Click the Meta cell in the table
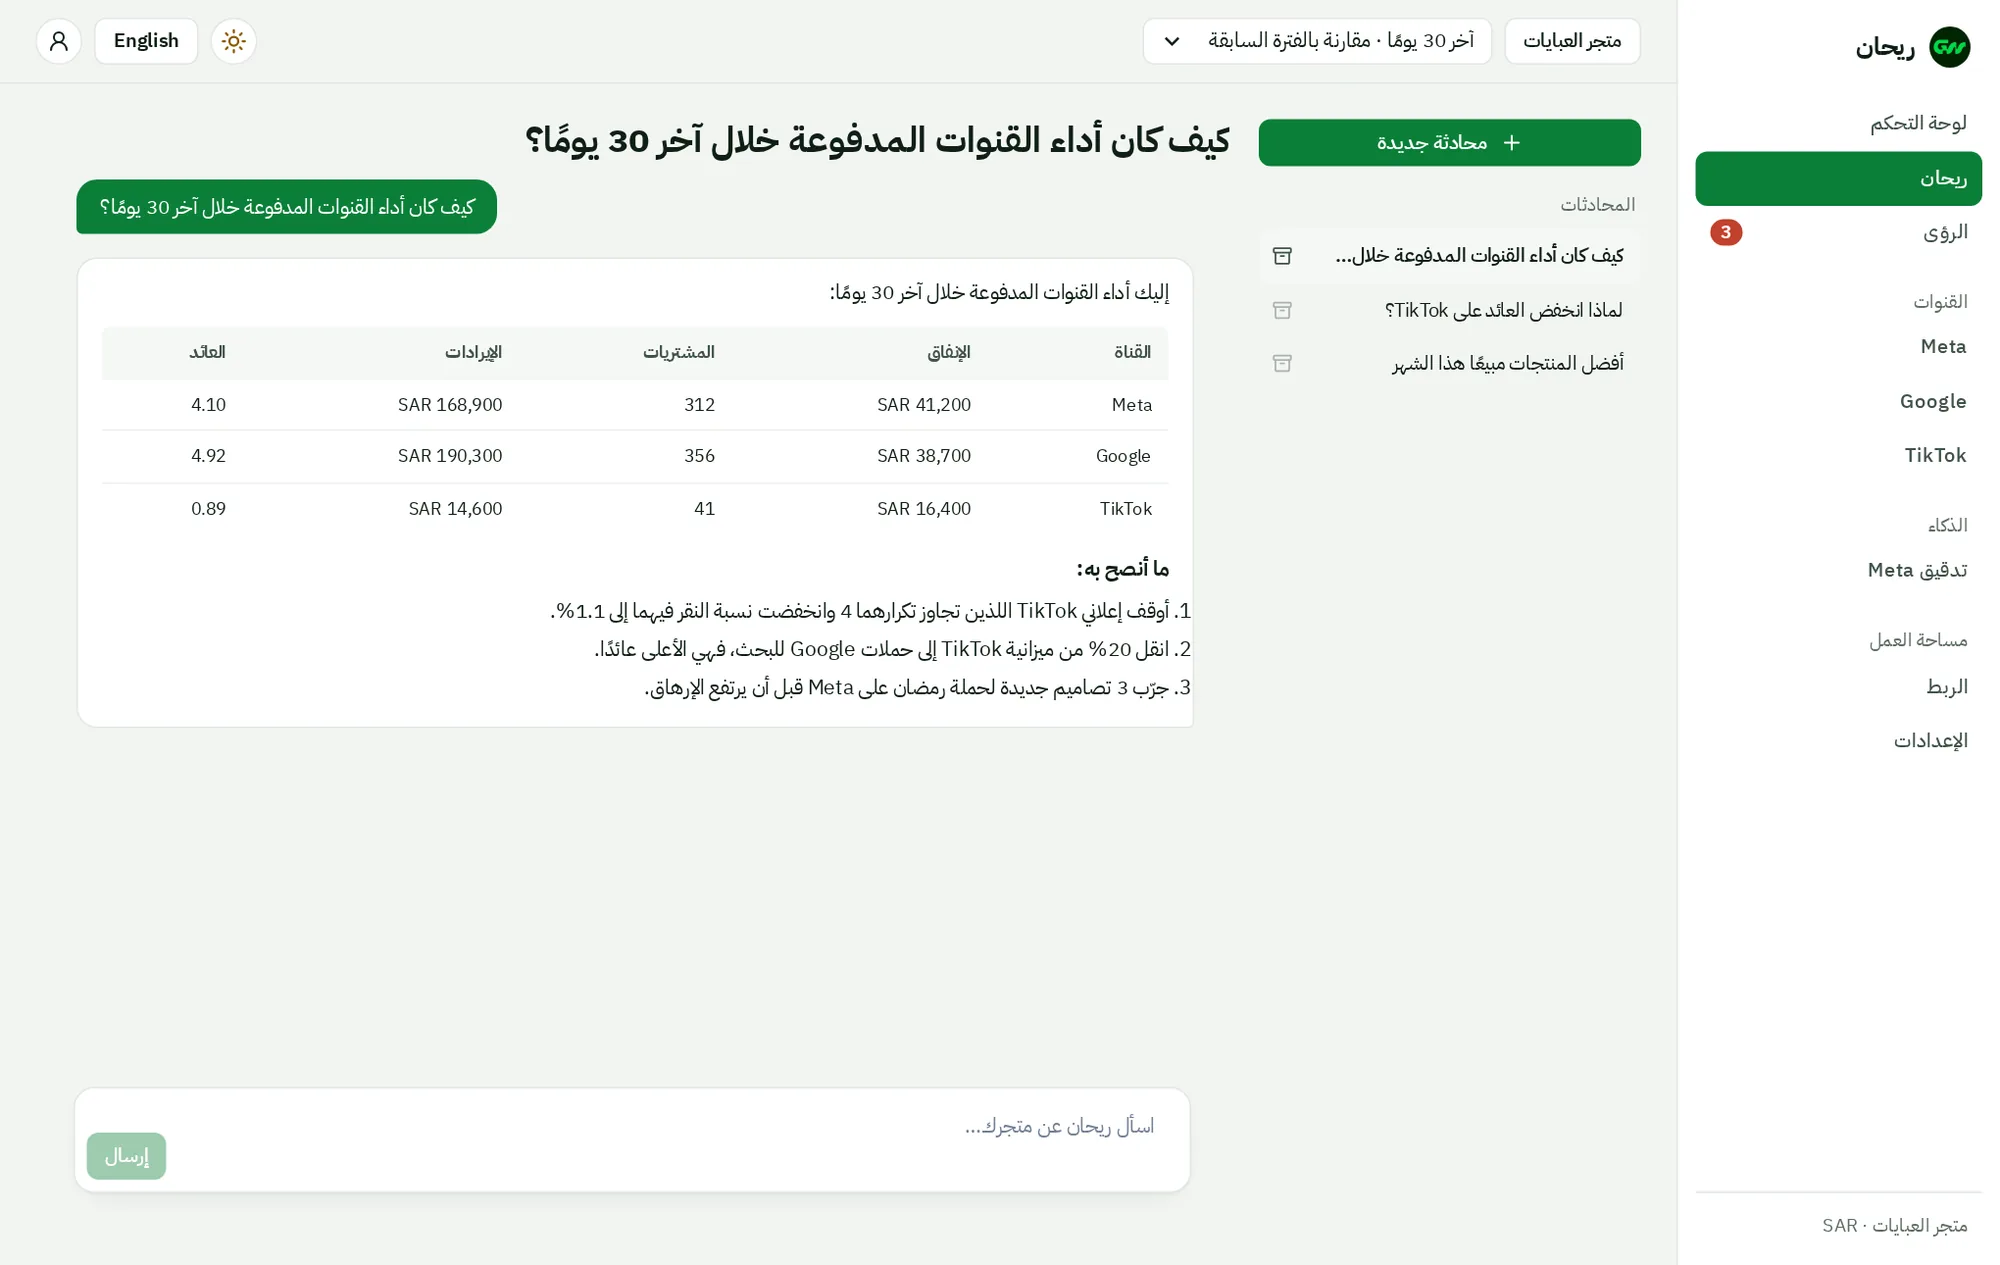Viewport: 2000px width, 1265px height. [1132, 405]
